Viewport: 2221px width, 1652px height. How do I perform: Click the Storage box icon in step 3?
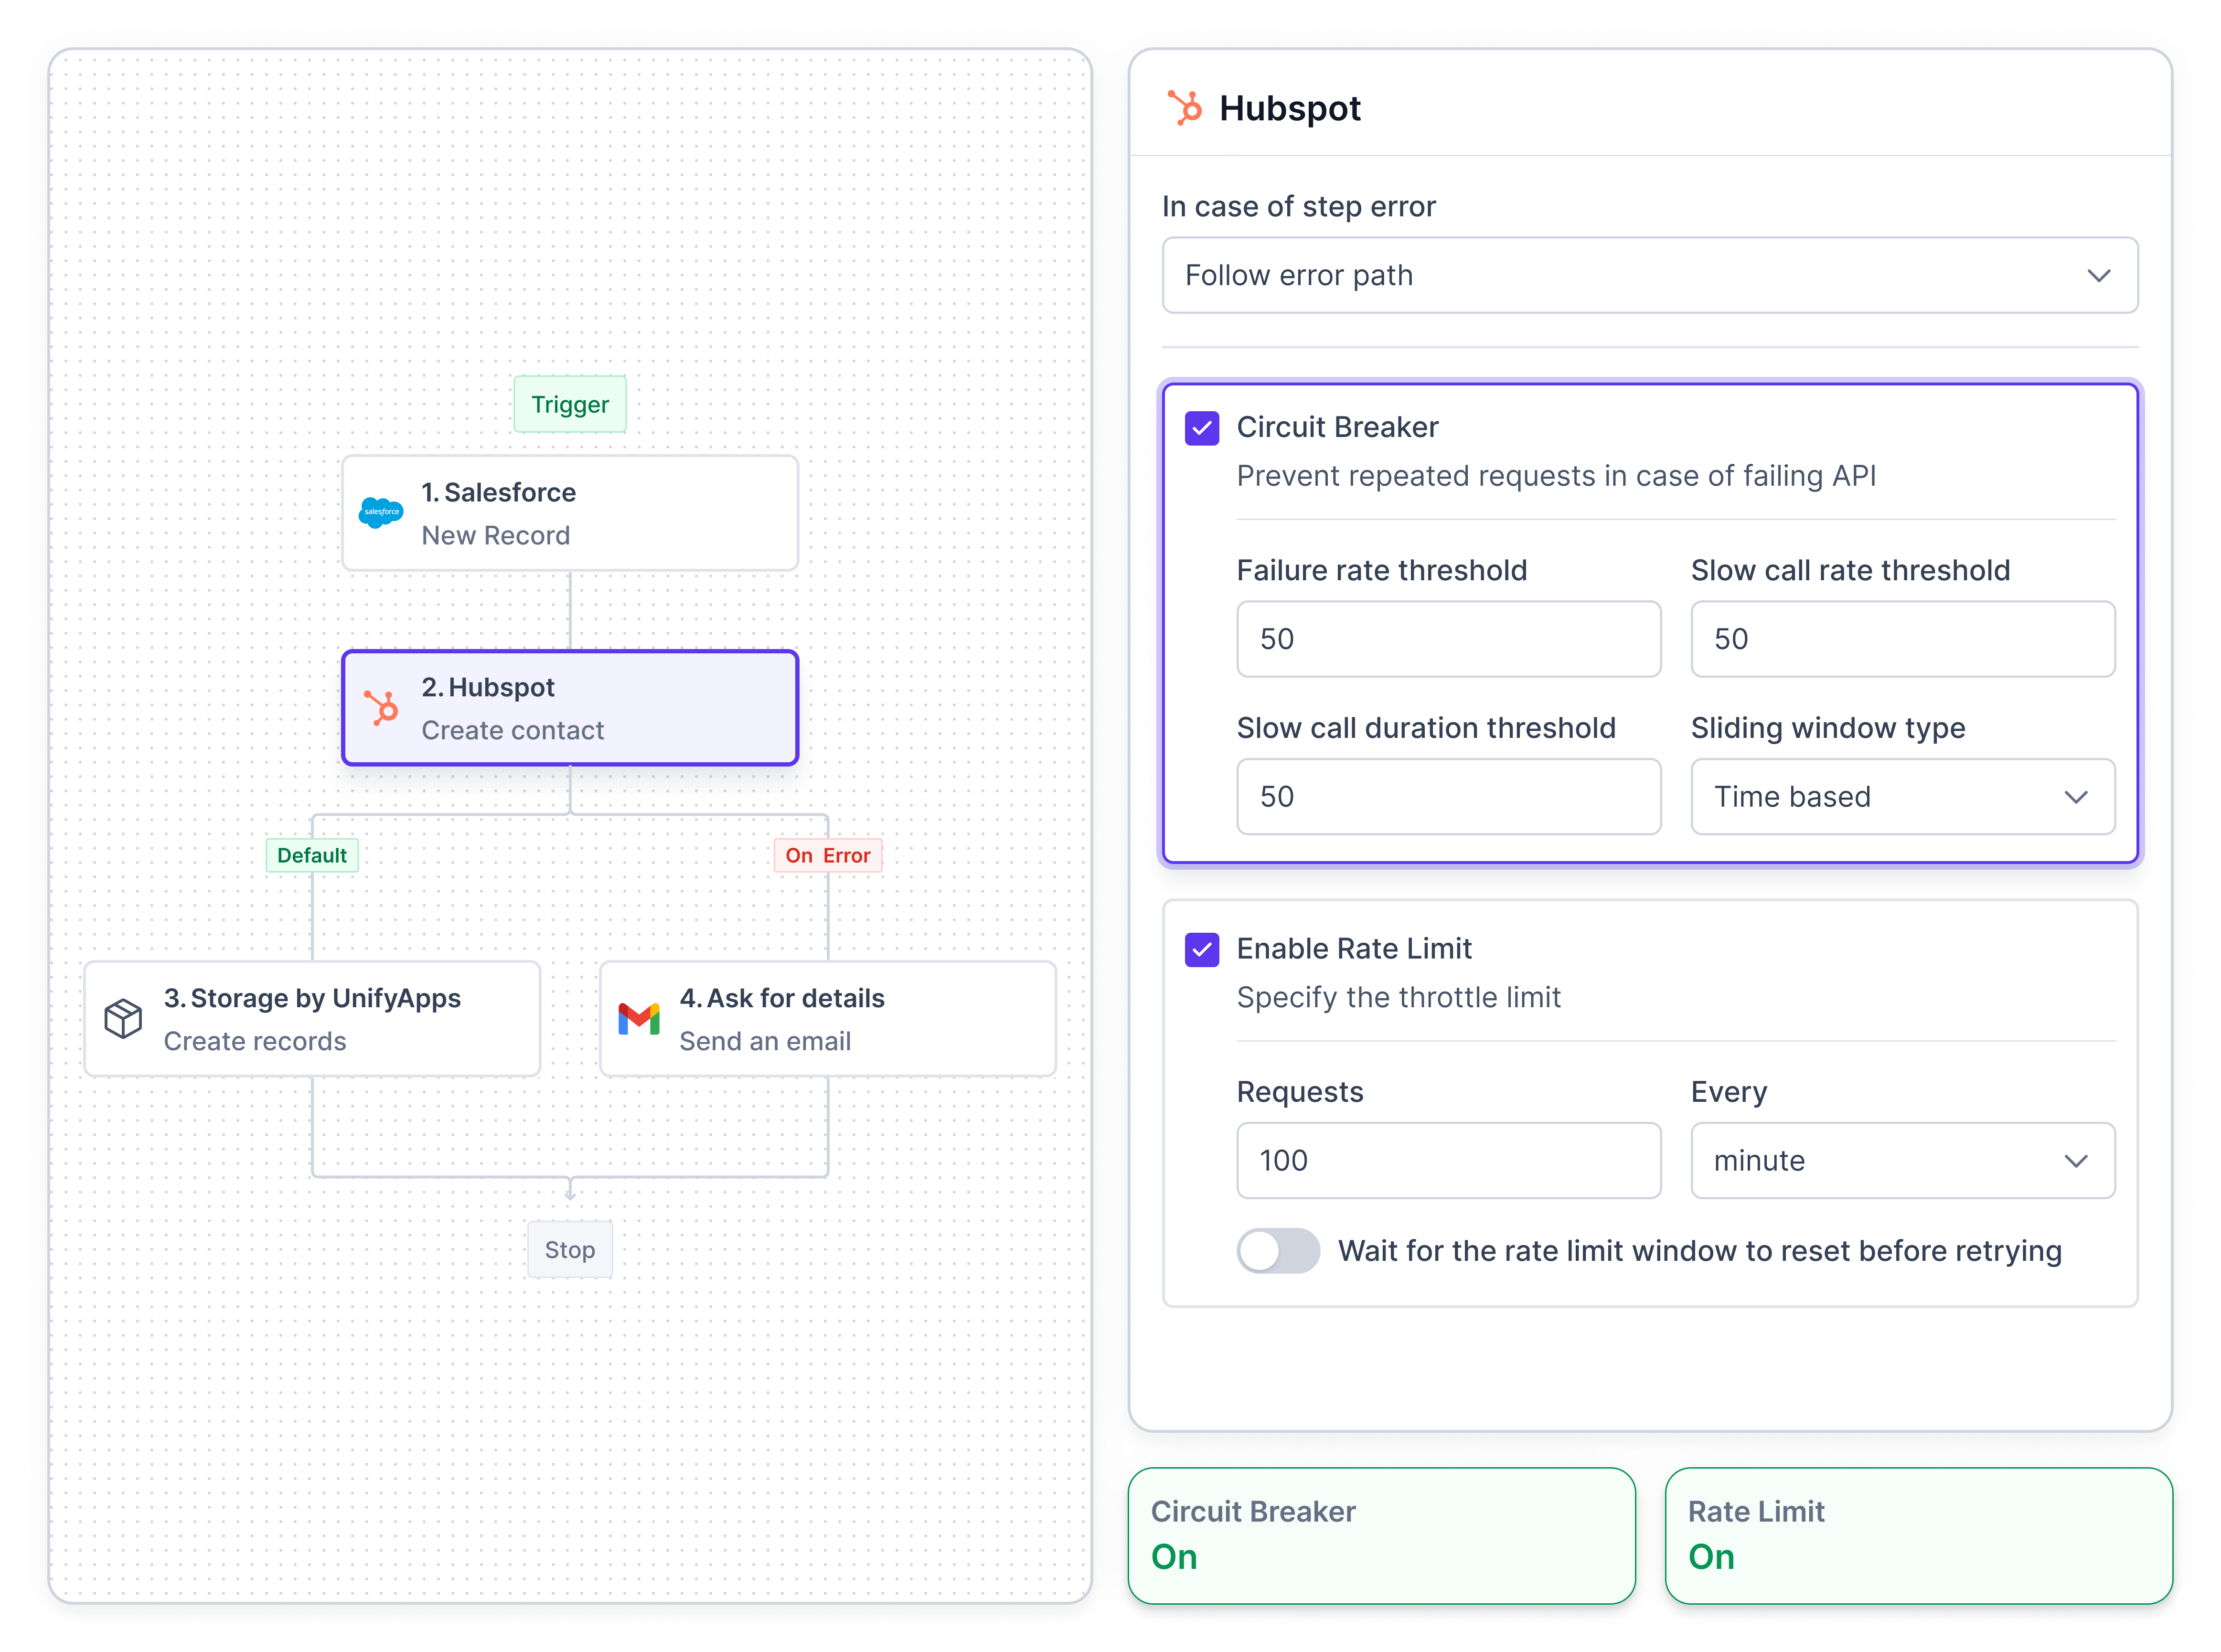(x=123, y=1018)
